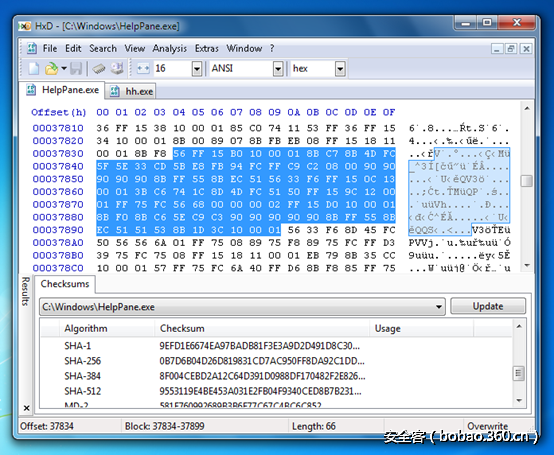
Task: Click the Update button
Action: 488,306
